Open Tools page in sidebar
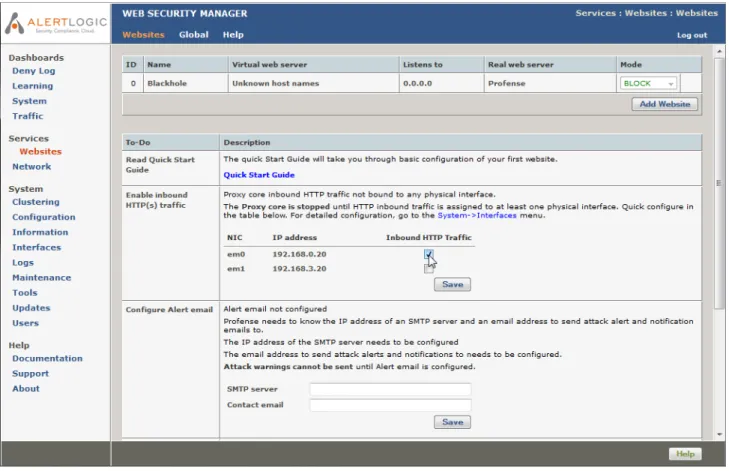 (x=25, y=292)
